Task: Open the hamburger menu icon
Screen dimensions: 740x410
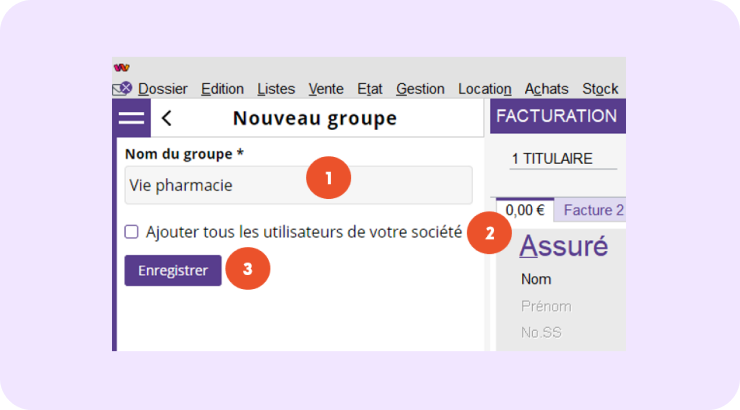Action: point(131,118)
